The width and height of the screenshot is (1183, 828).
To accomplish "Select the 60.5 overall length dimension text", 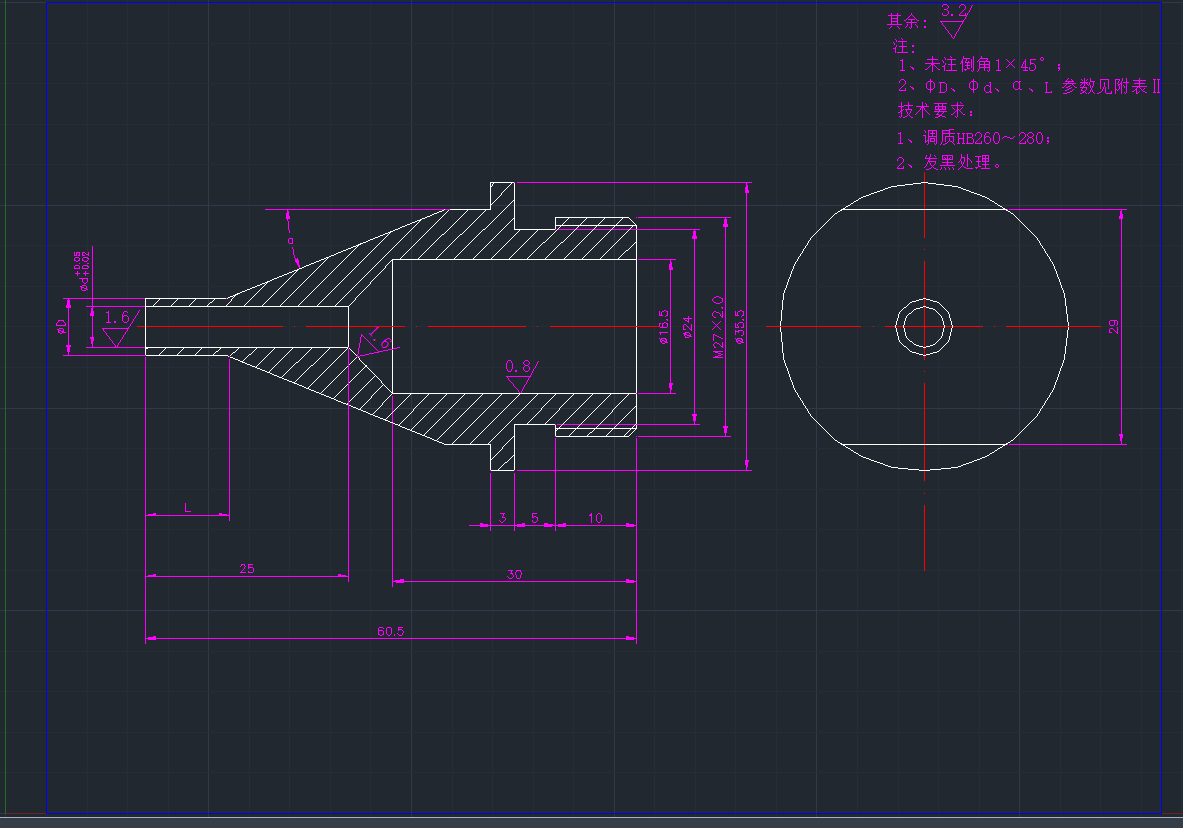I will click(391, 631).
